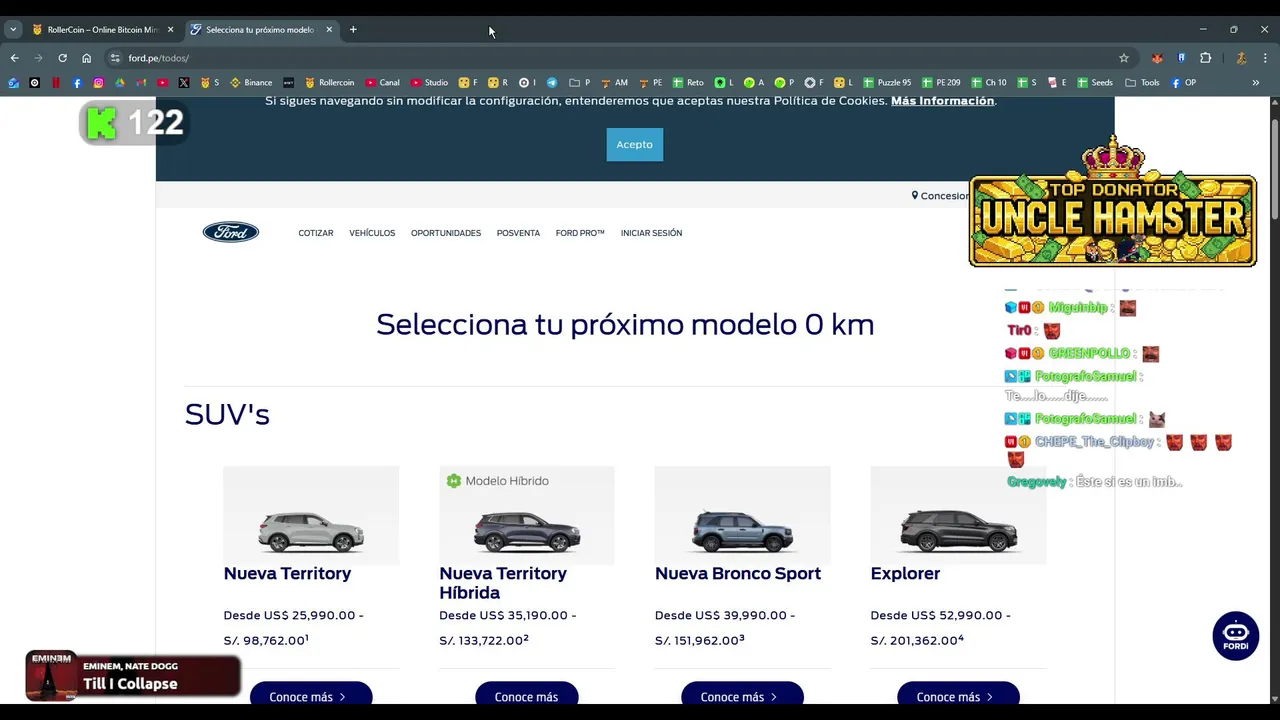Go to browser home page

click(x=86, y=58)
